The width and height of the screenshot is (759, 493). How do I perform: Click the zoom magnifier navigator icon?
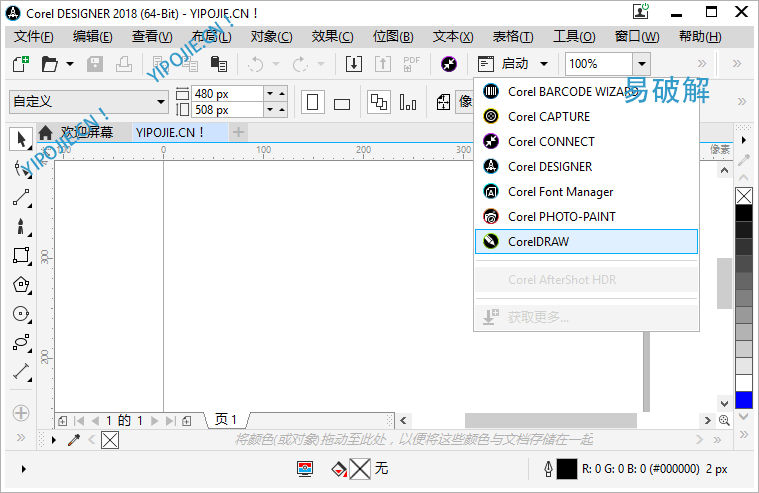[x=724, y=420]
